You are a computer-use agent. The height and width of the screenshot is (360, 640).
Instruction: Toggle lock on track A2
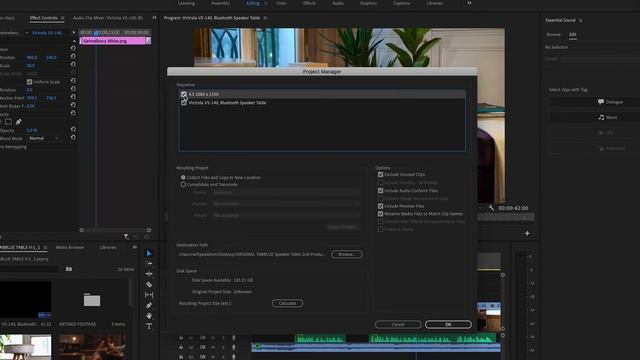click(181, 348)
